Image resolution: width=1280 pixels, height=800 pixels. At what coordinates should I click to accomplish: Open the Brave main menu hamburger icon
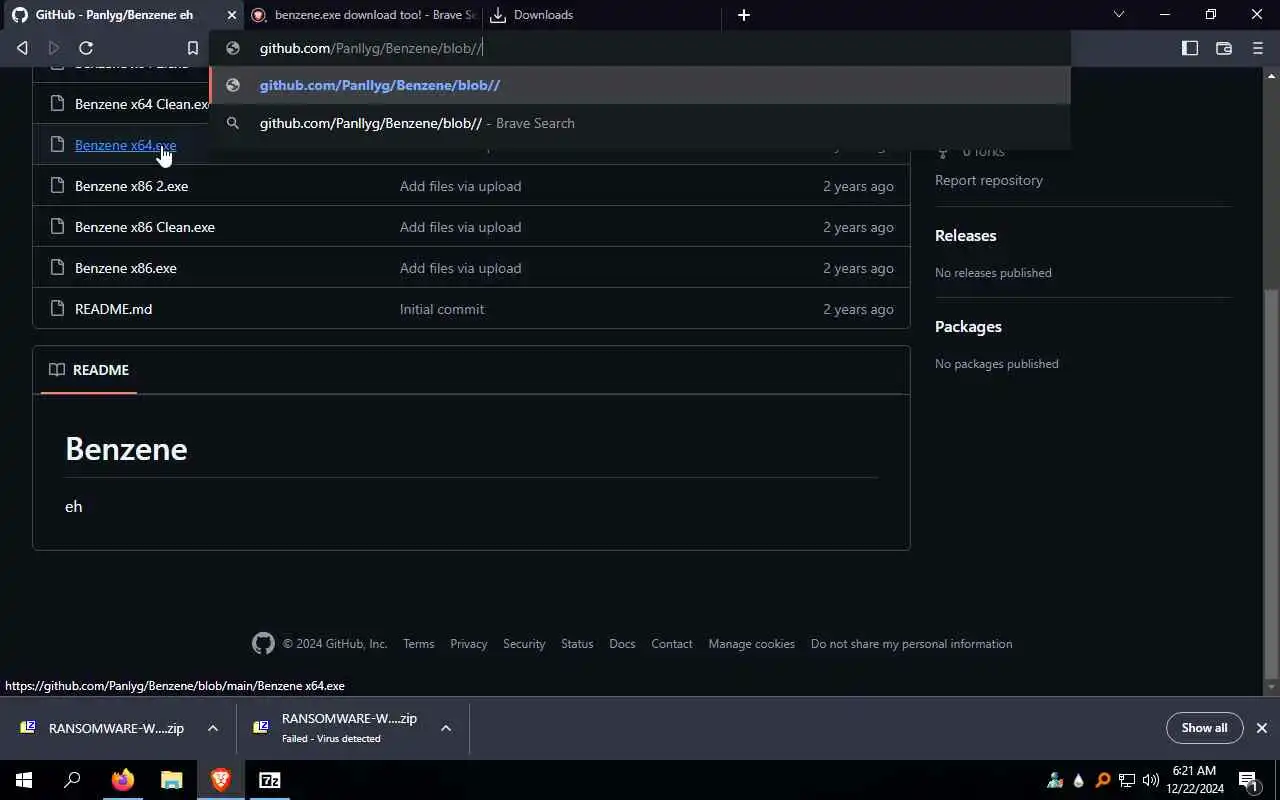click(x=1258, y=48)
